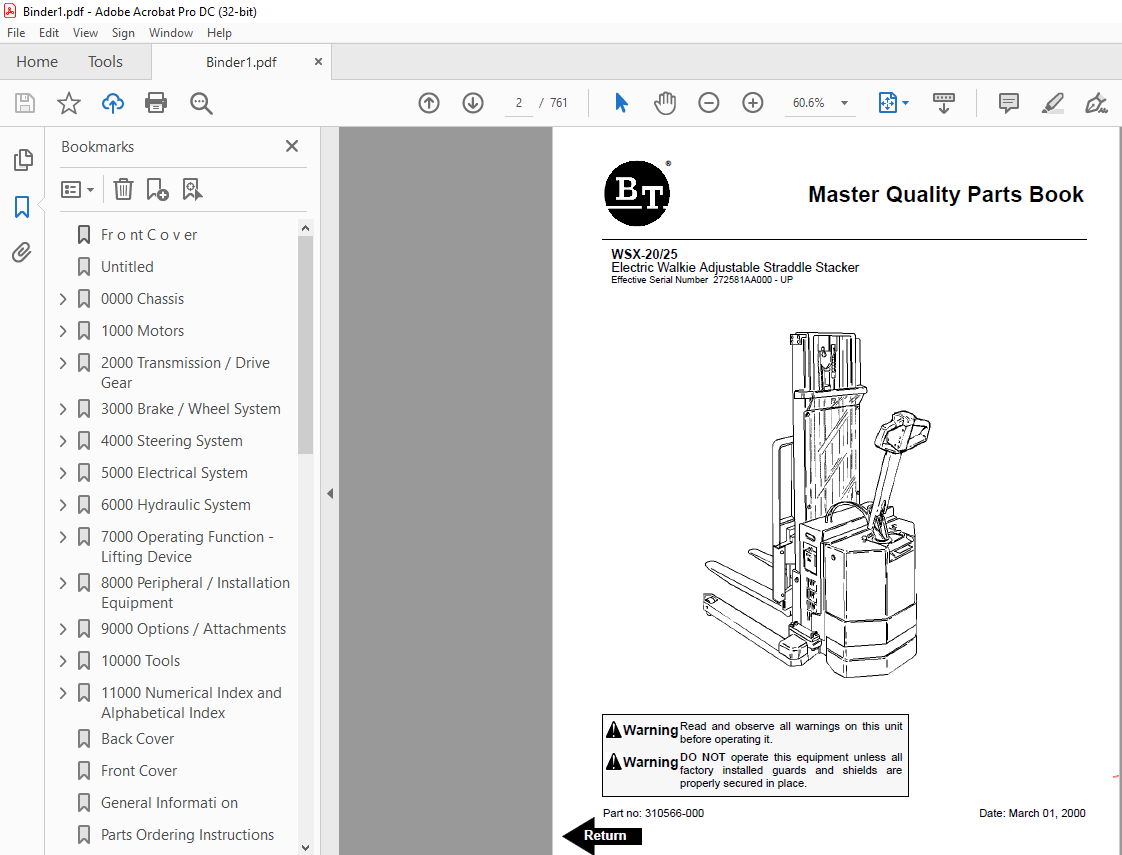Click the bookmarks panel scrollbar thumb
This screenshot has width=1122, height=855.
(306, 345)
